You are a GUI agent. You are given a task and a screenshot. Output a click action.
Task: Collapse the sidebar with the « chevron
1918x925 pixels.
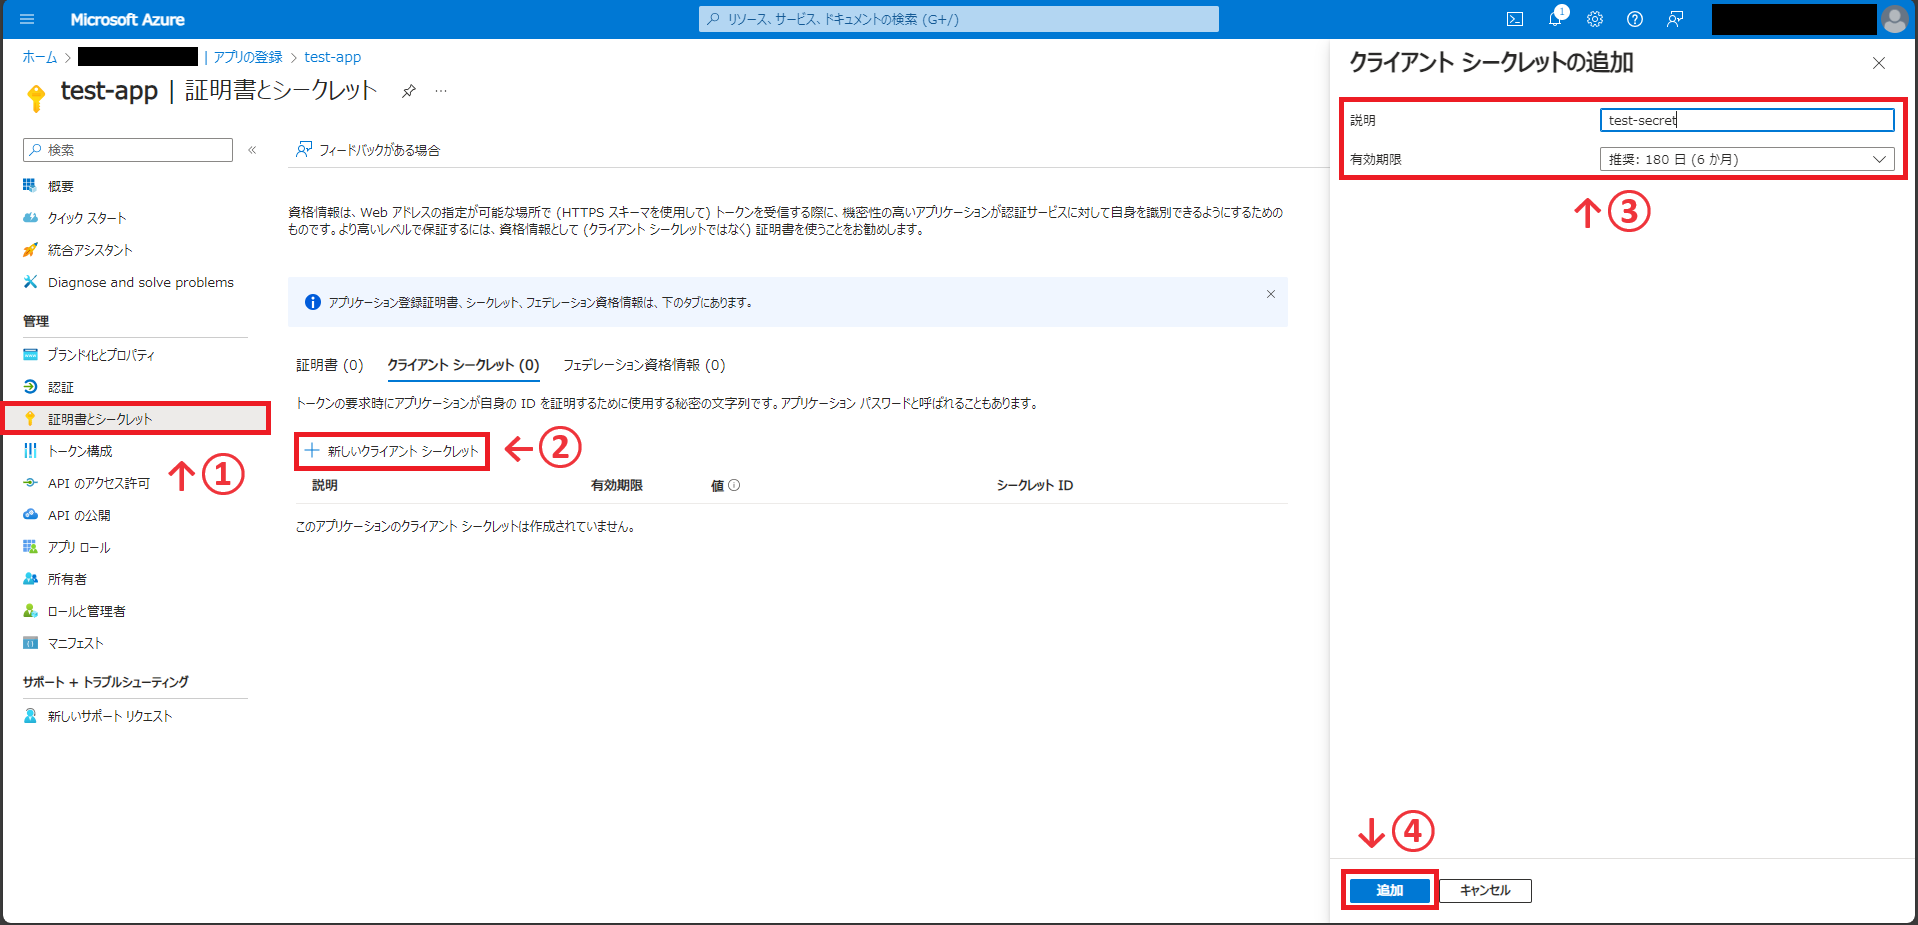coord(252,149)
